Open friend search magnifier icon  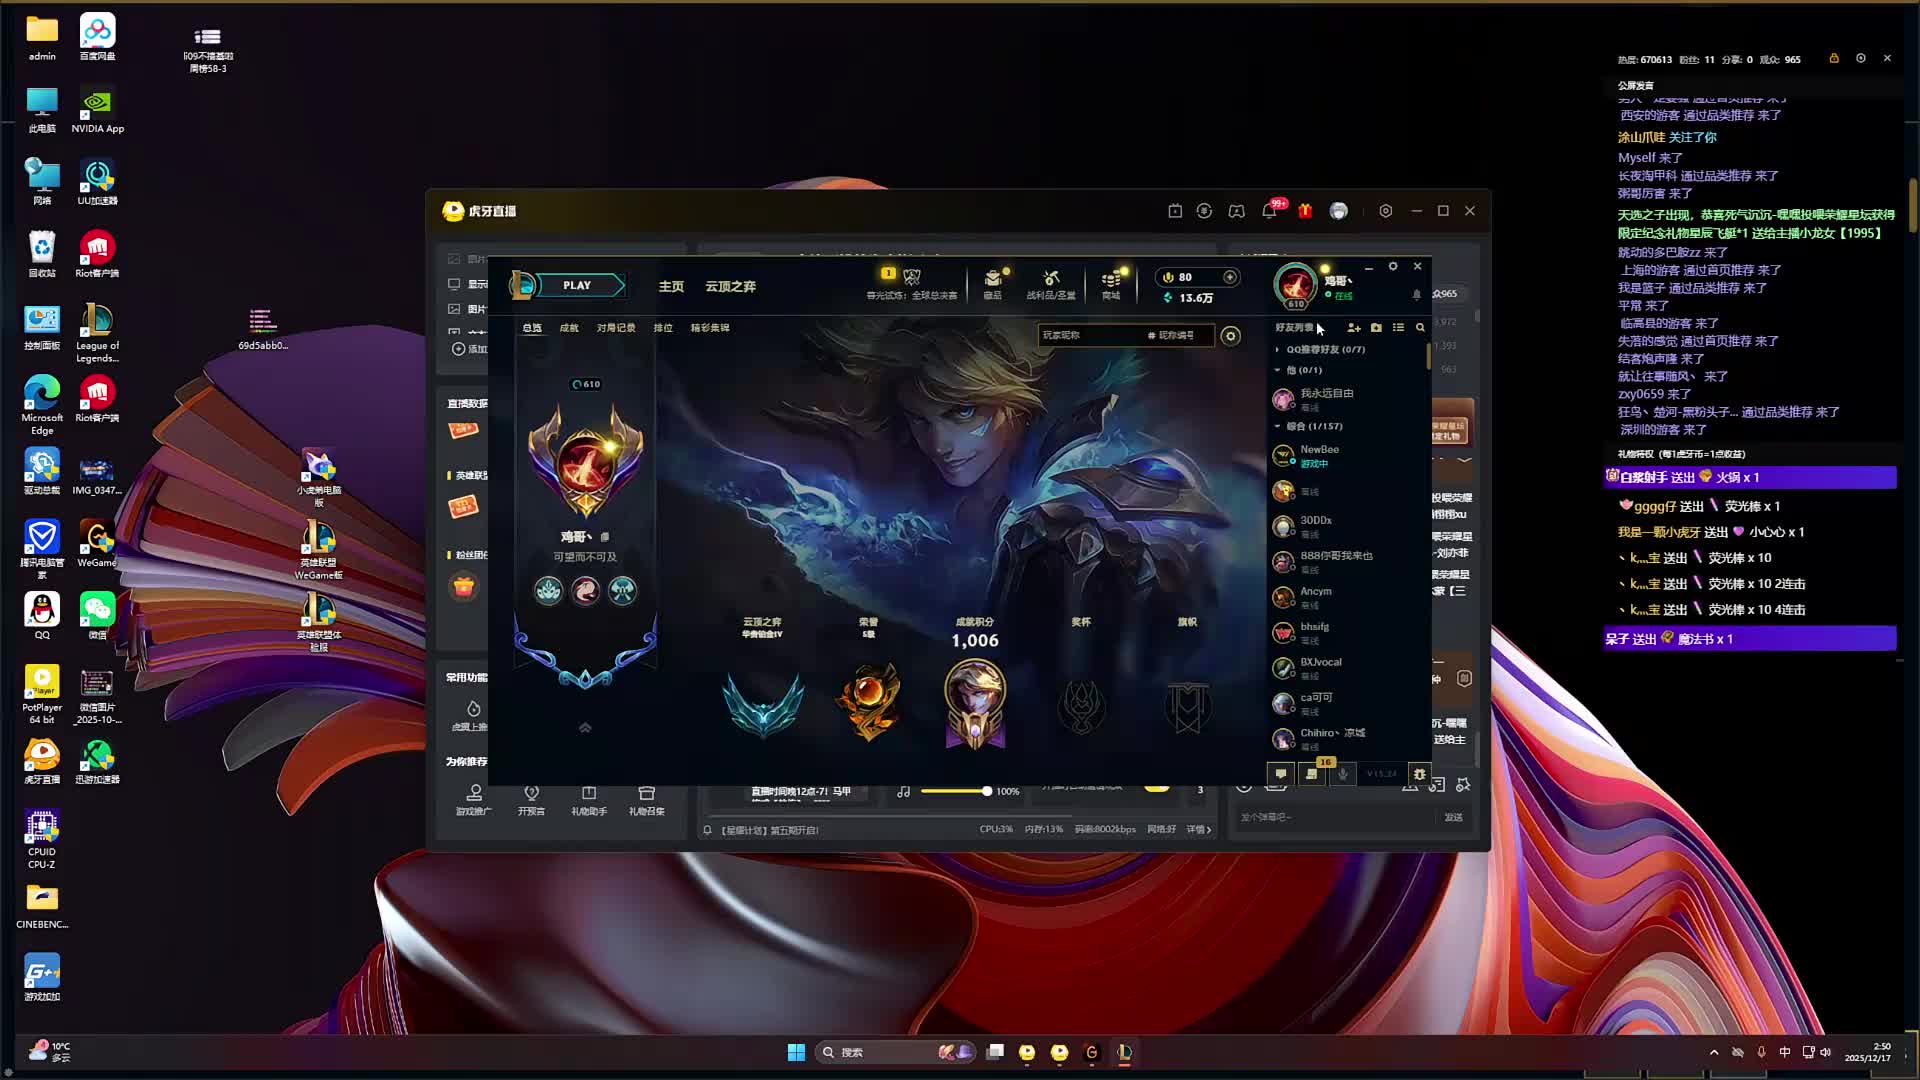[1420, 328]
